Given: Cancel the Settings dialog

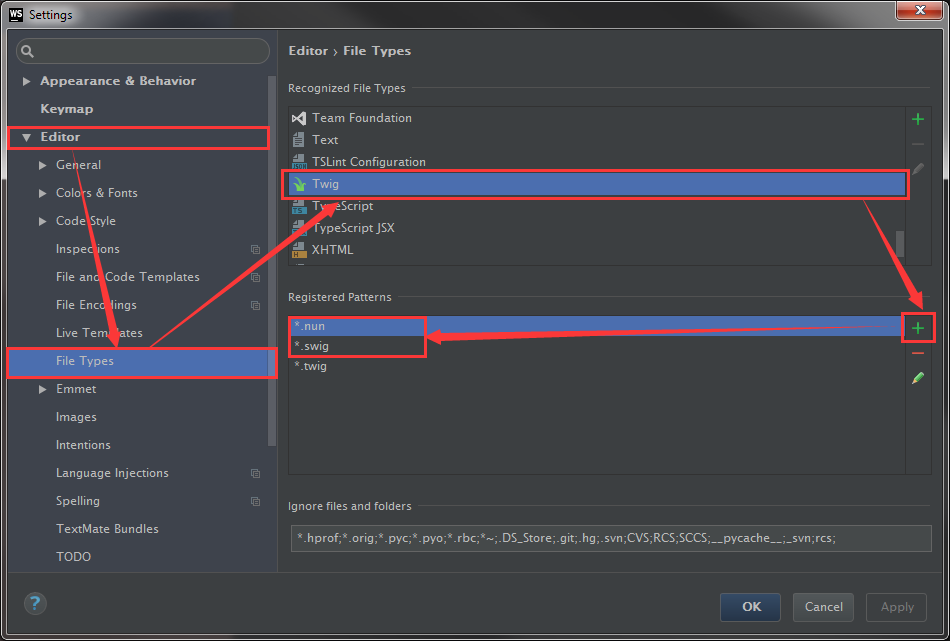Looking at the screenshot, I should 823,607.
